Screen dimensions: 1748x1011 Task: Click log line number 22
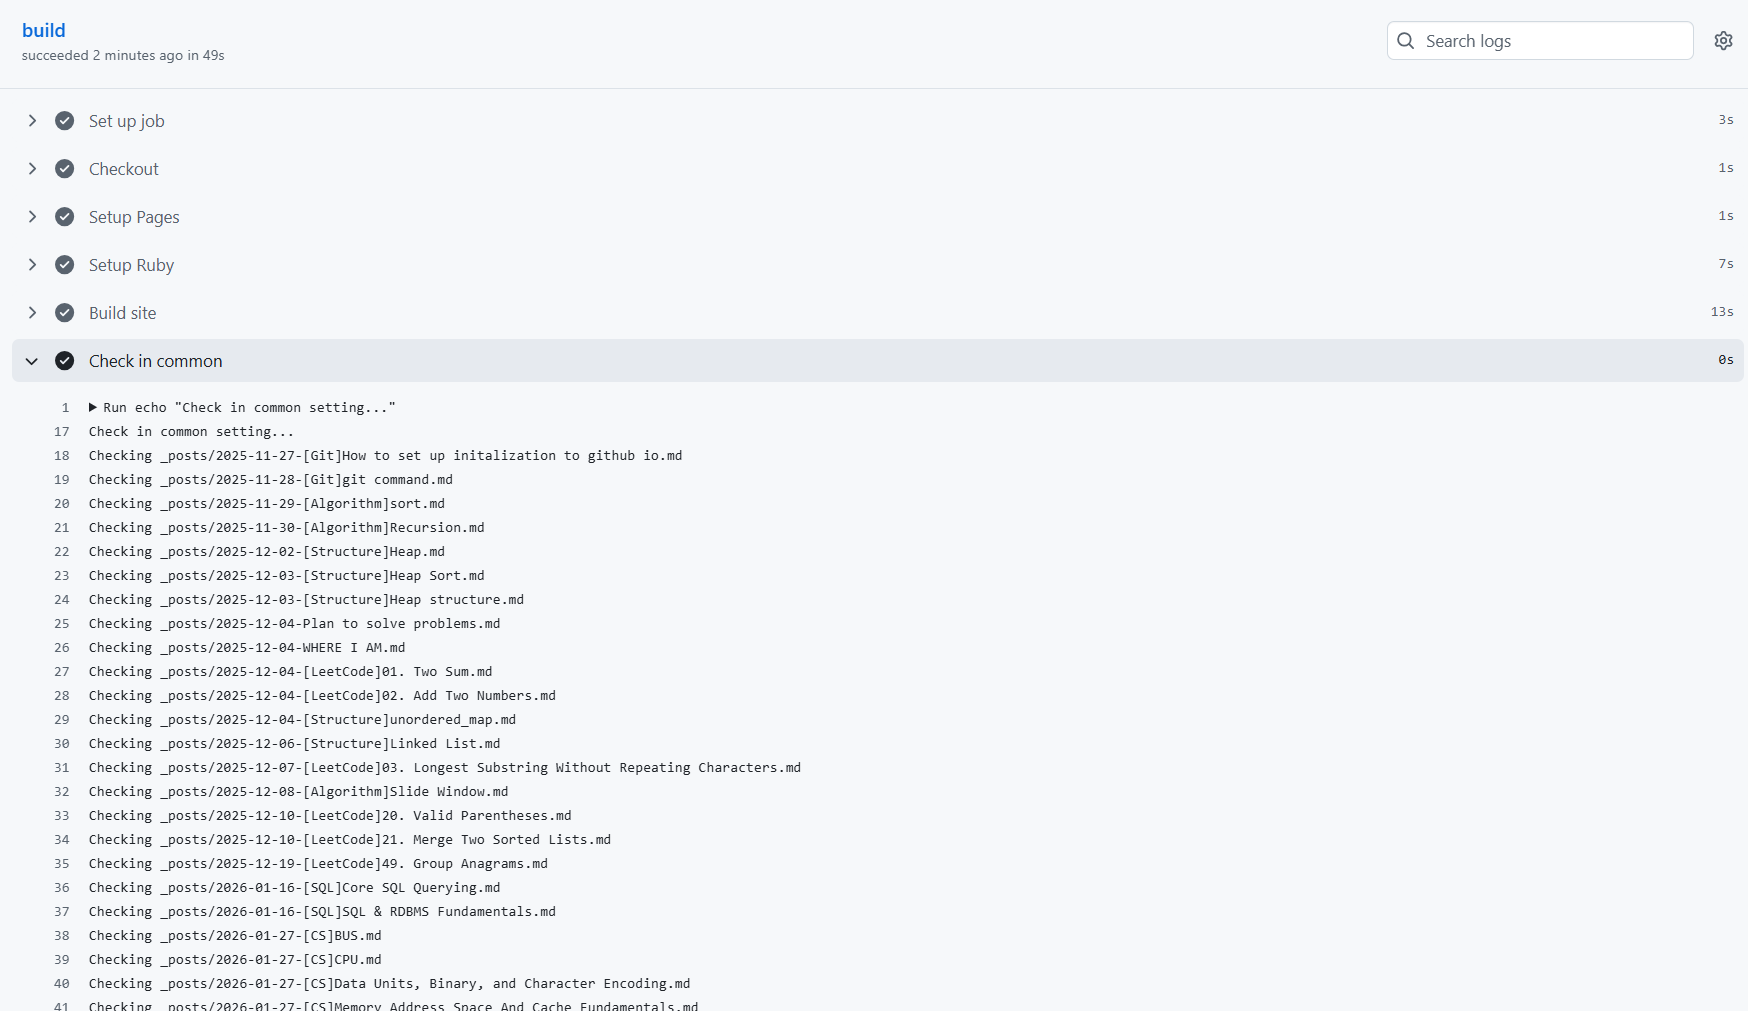coord(62,552)
